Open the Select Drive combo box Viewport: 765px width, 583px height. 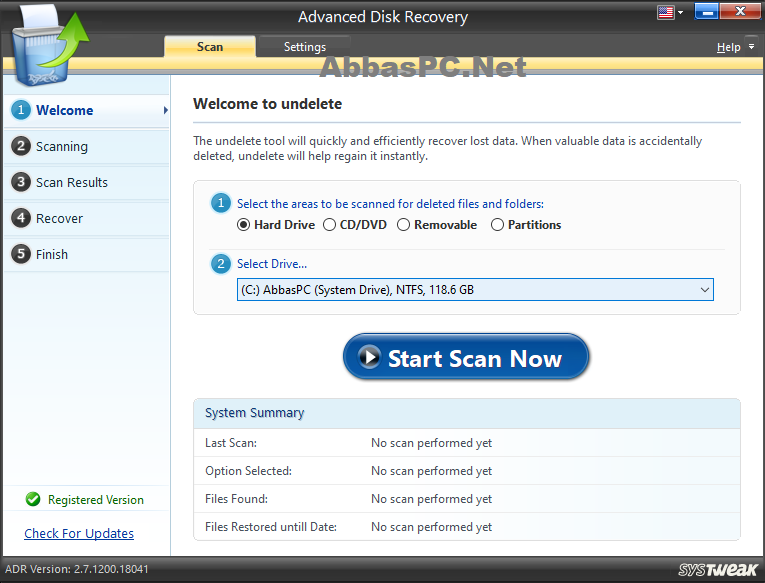click(x=475, y=290)
